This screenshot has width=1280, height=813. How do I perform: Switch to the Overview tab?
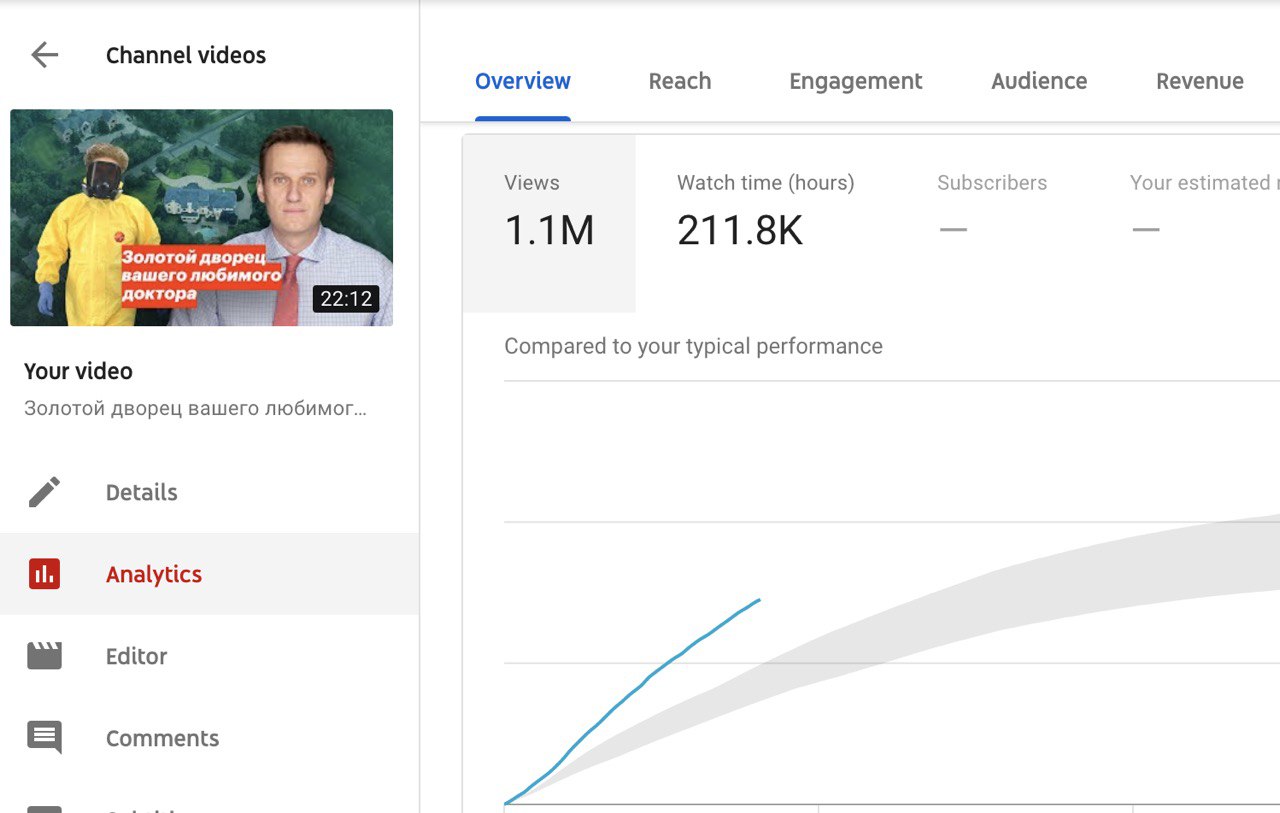(523, 81)
